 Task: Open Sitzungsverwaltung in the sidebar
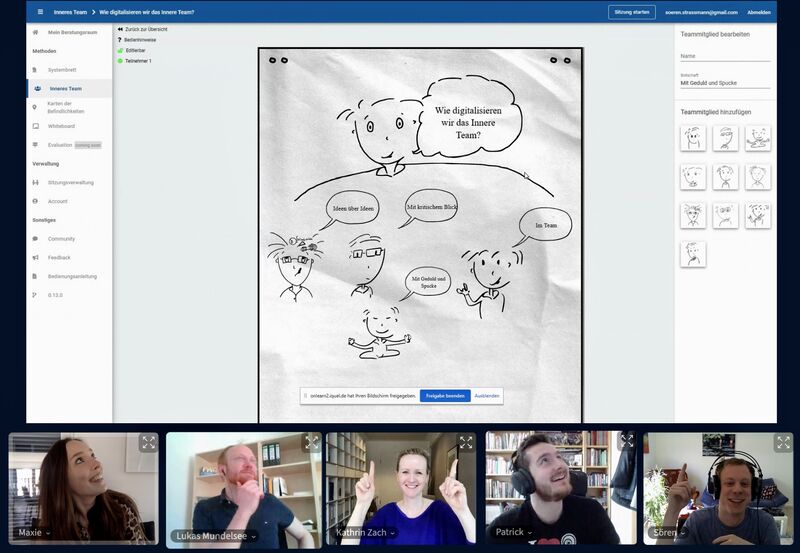coord(70,182)
